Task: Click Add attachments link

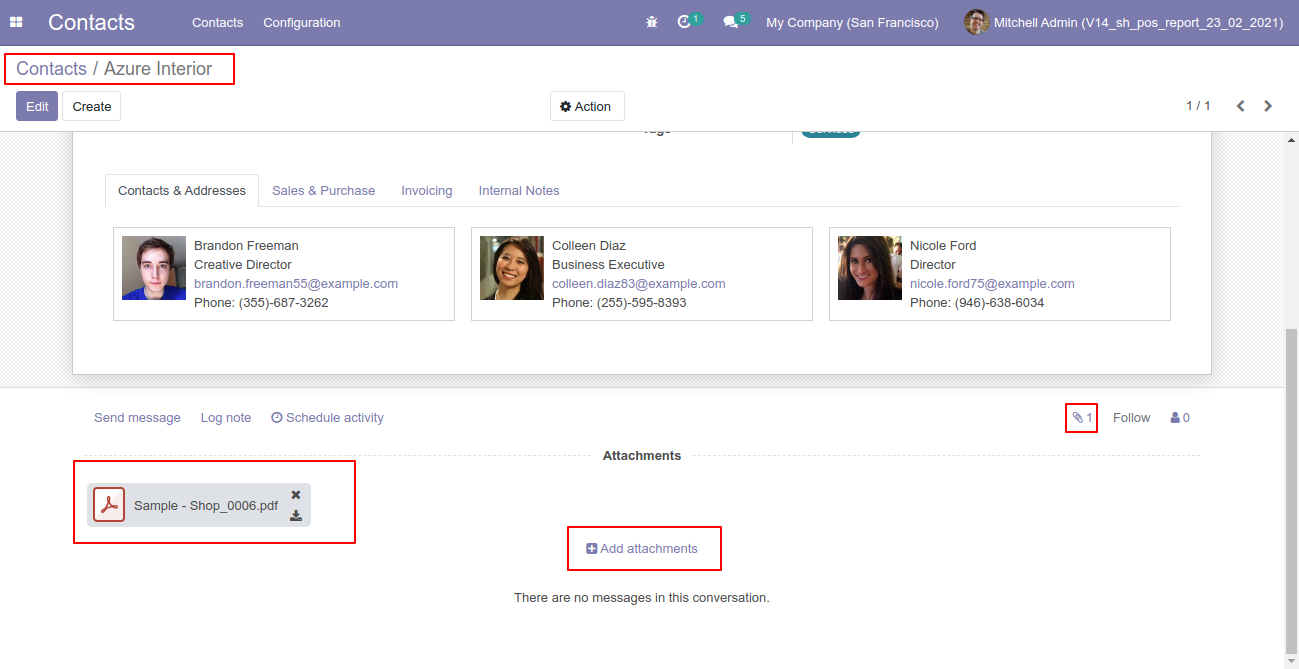Action: (x=642, y=549)
